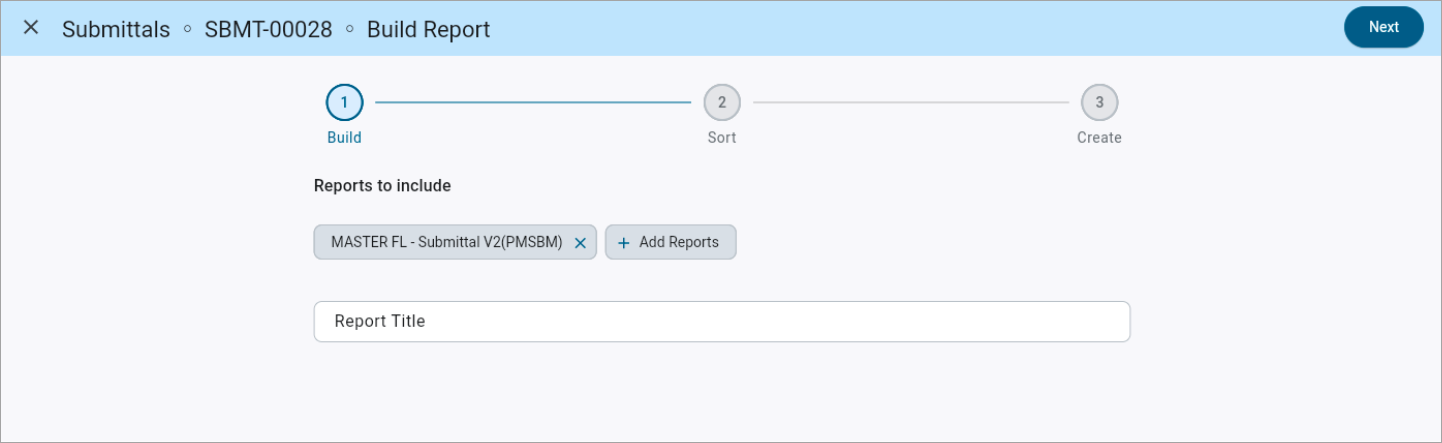The image size is (1442, 443).
Task: Click the Build step label
Action: (x=344, y=138)
